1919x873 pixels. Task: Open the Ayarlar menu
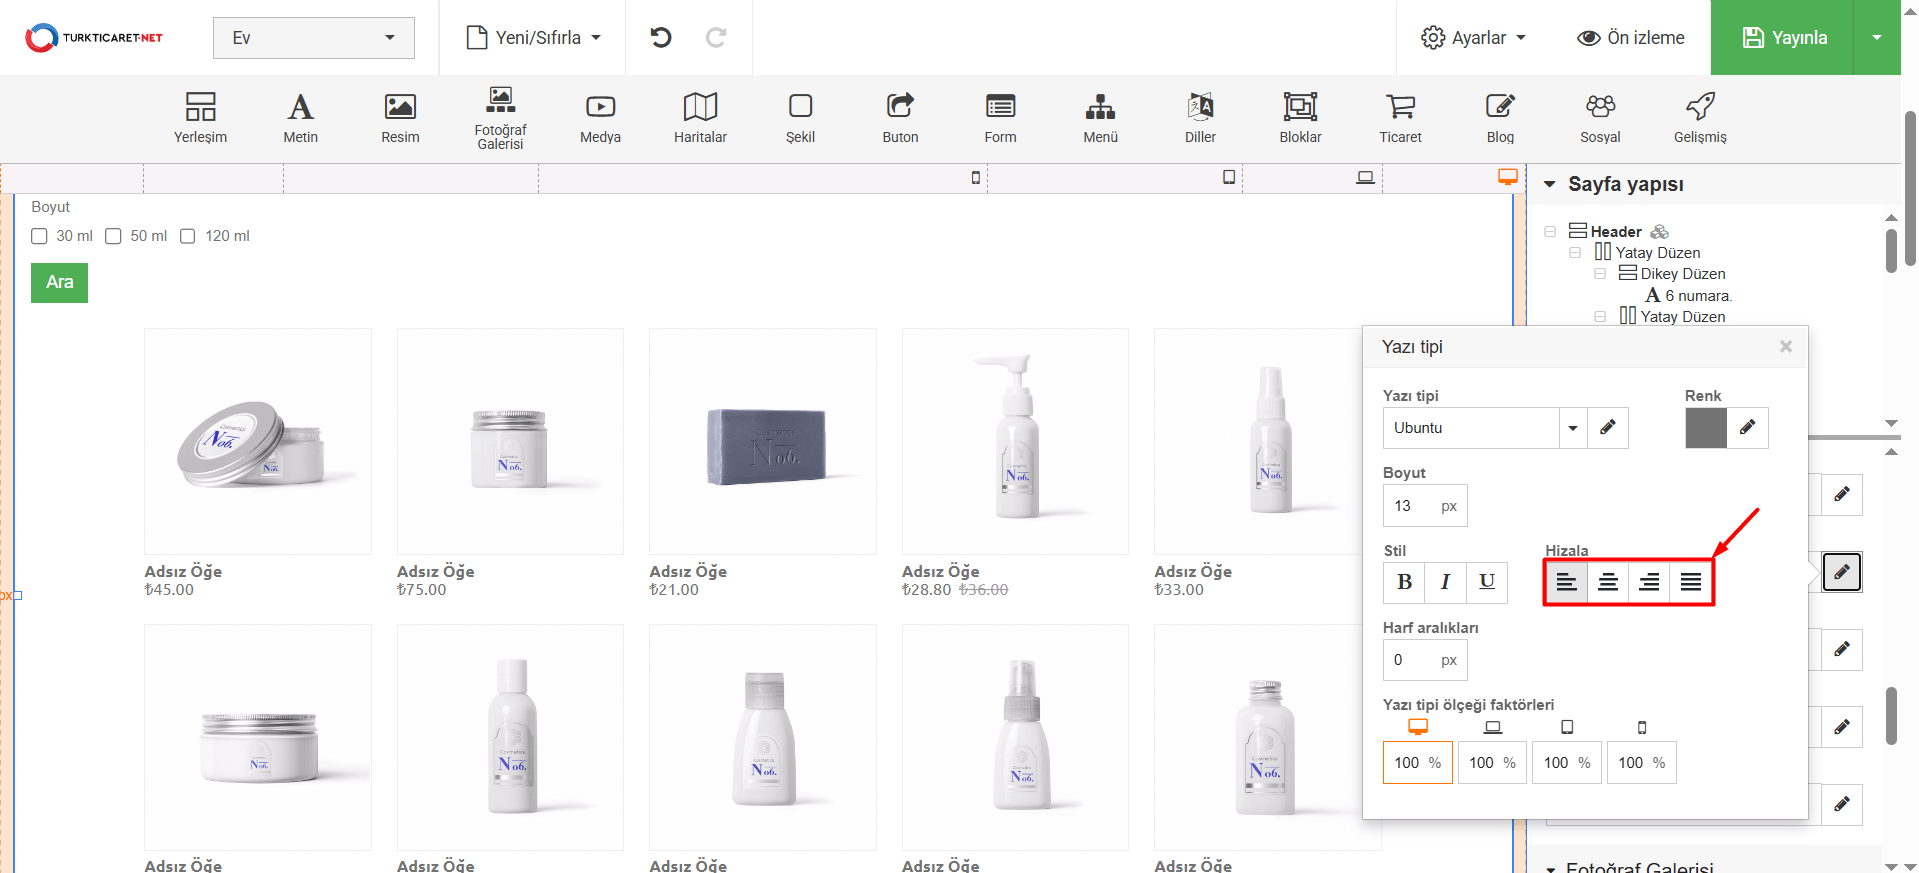(x=1474, y=38)
